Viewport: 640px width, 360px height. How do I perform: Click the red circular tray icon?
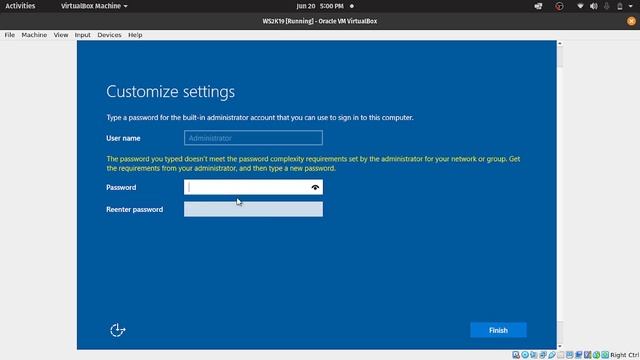[x=559, y=6]
